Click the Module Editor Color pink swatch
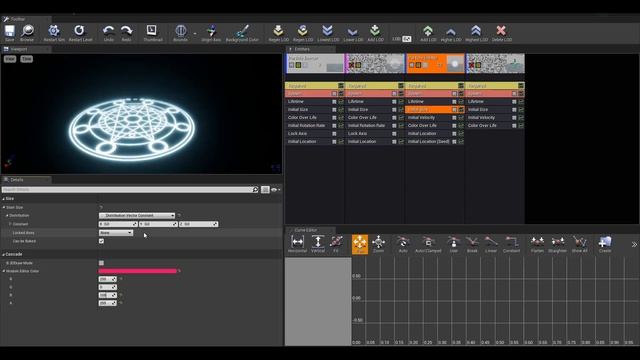This screenshot has width=640, height=360. tap(138, 271)
